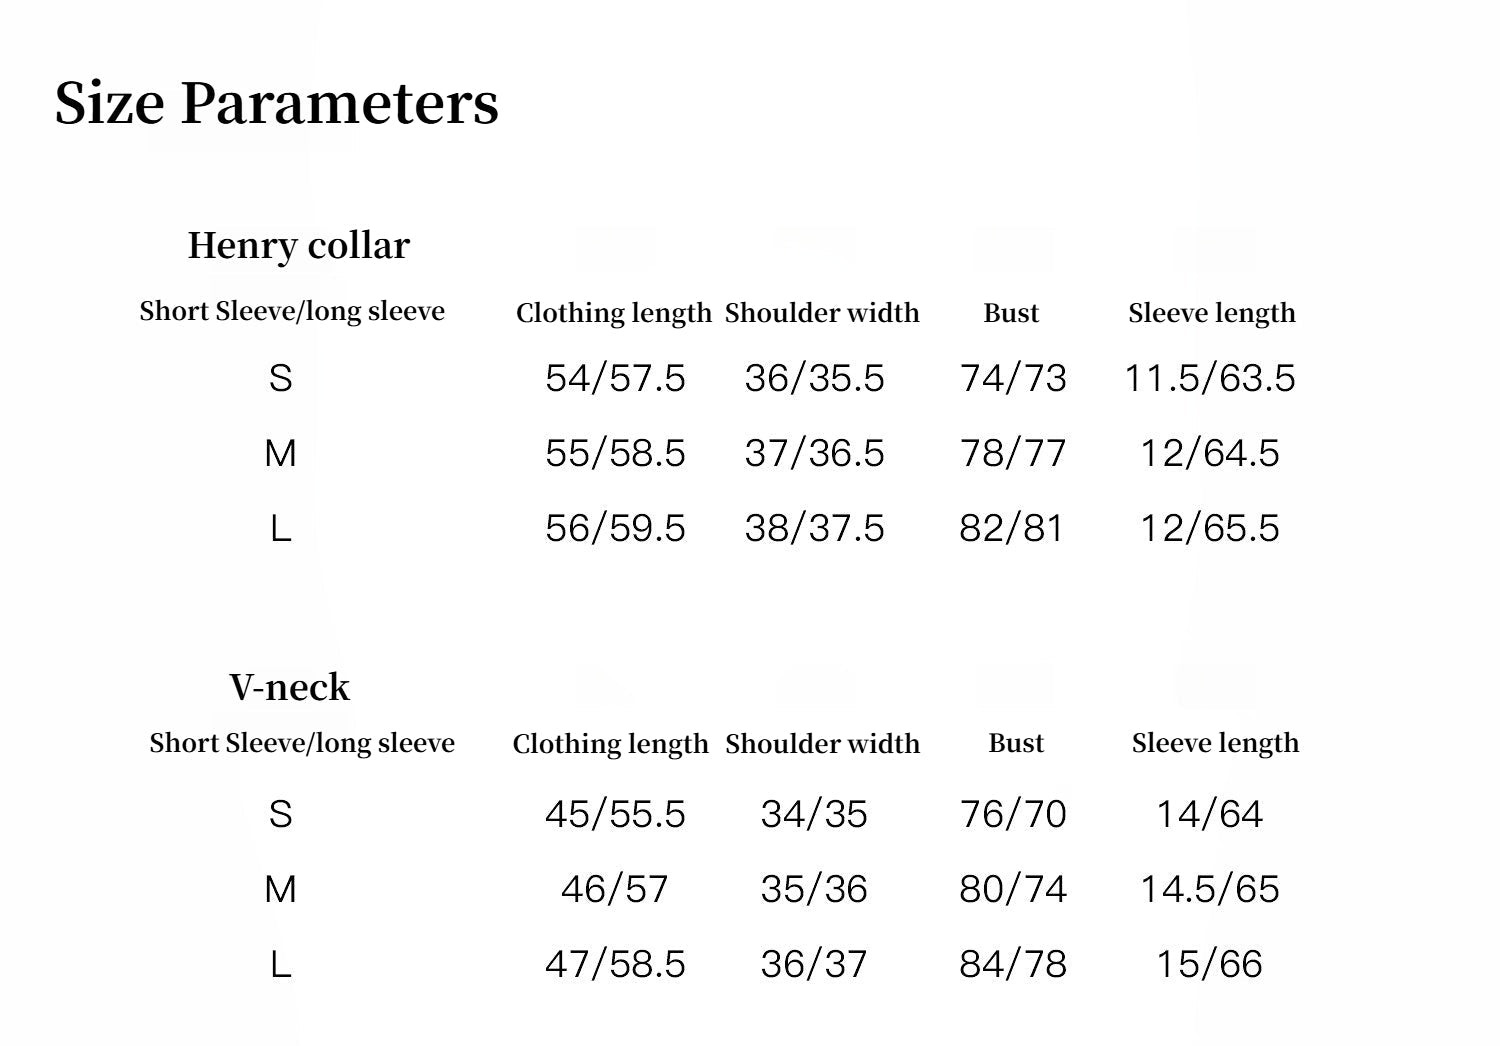Select the 35/36 shoulder width value
The image size is (1500, 1046).
(x=814, y=889)
